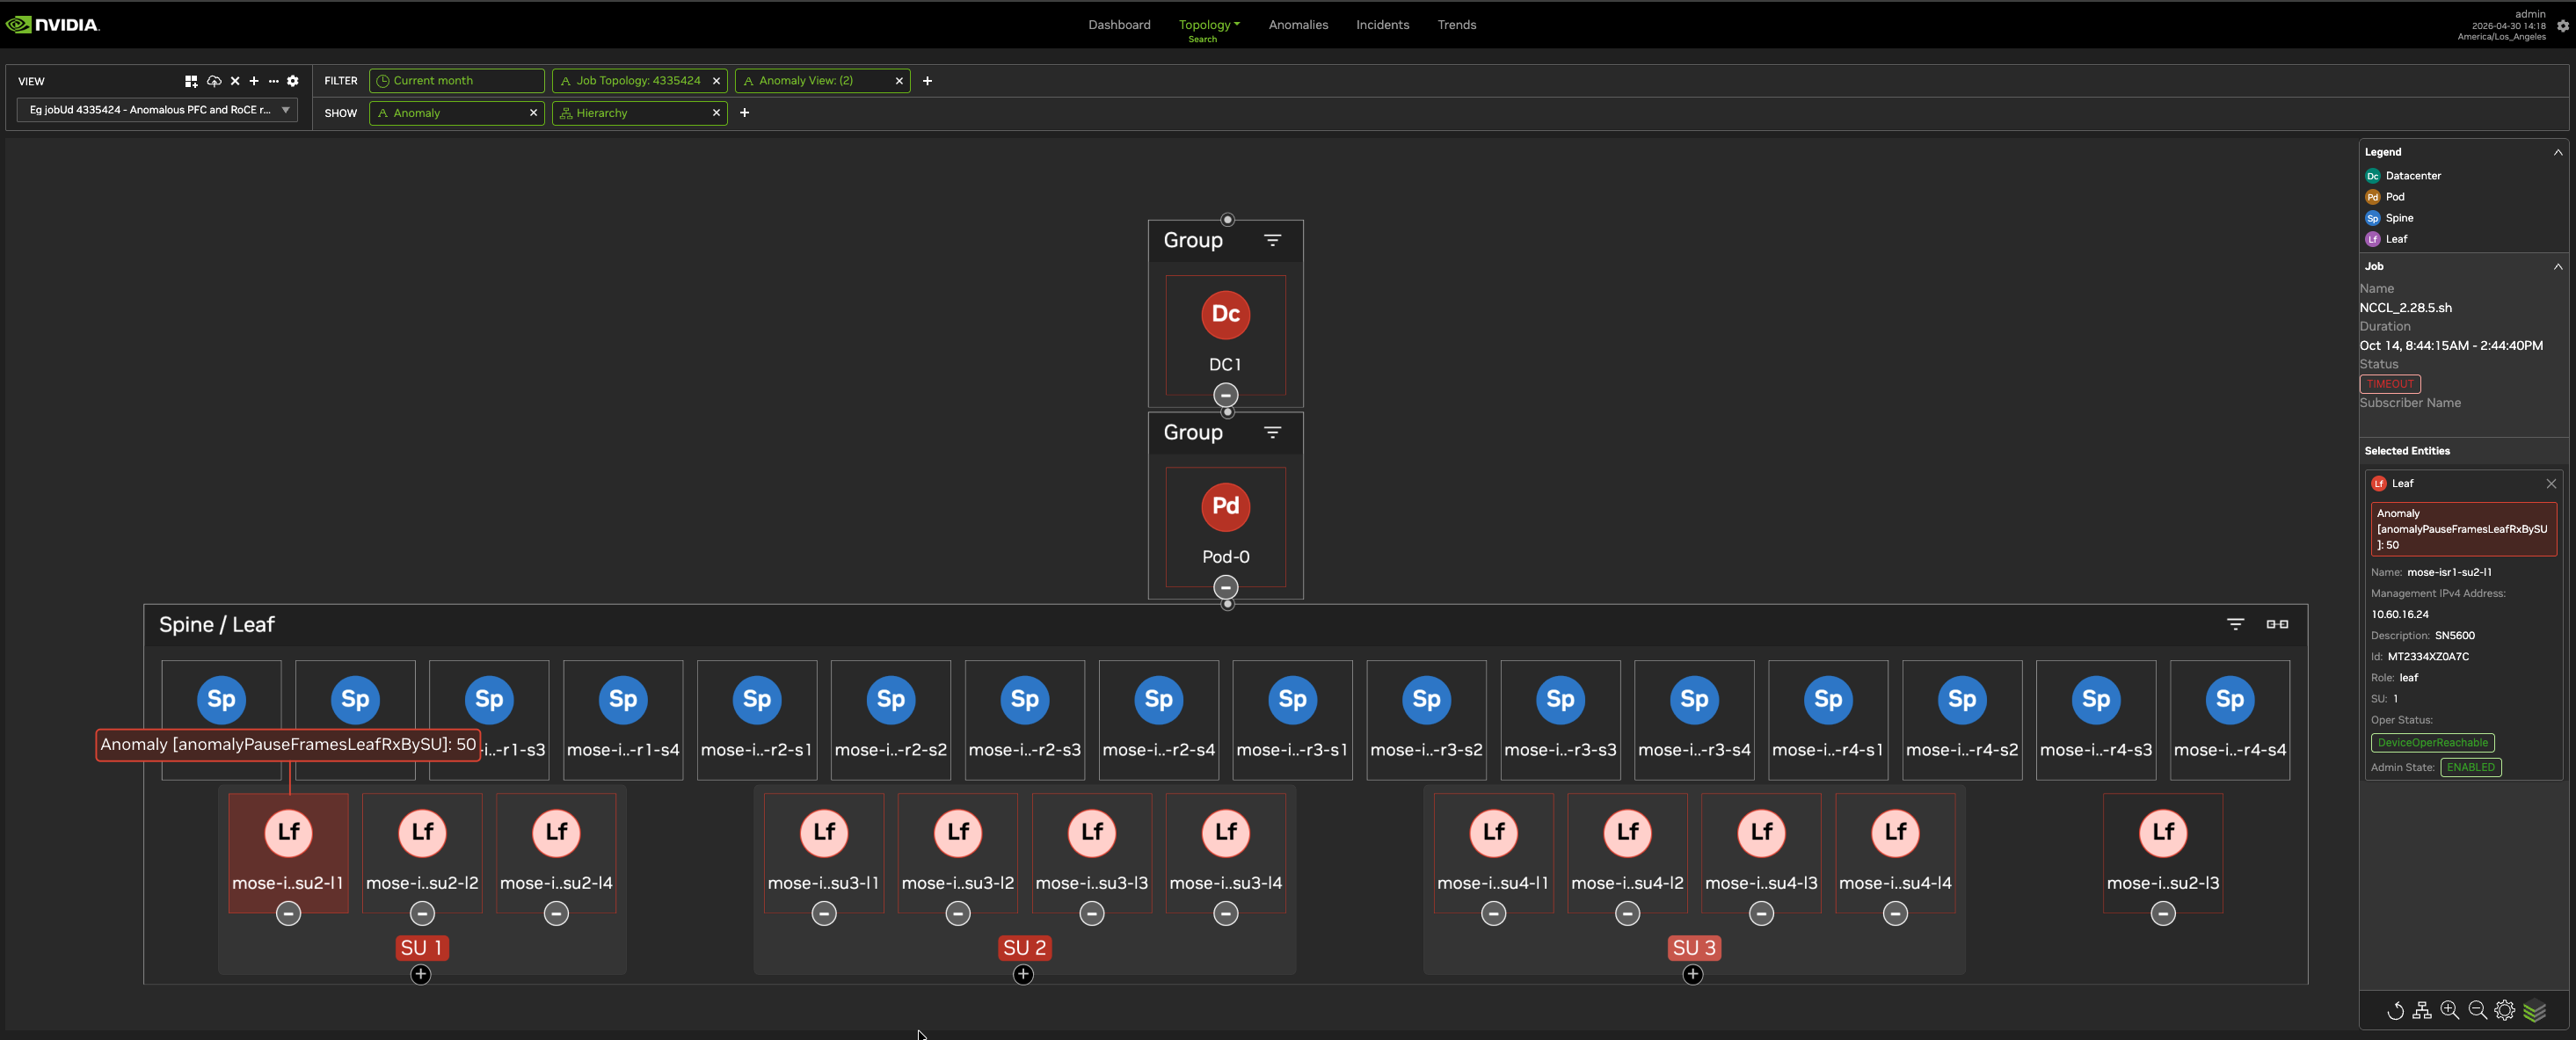Add a new SHOW option with plus

(x=744, y=113)
